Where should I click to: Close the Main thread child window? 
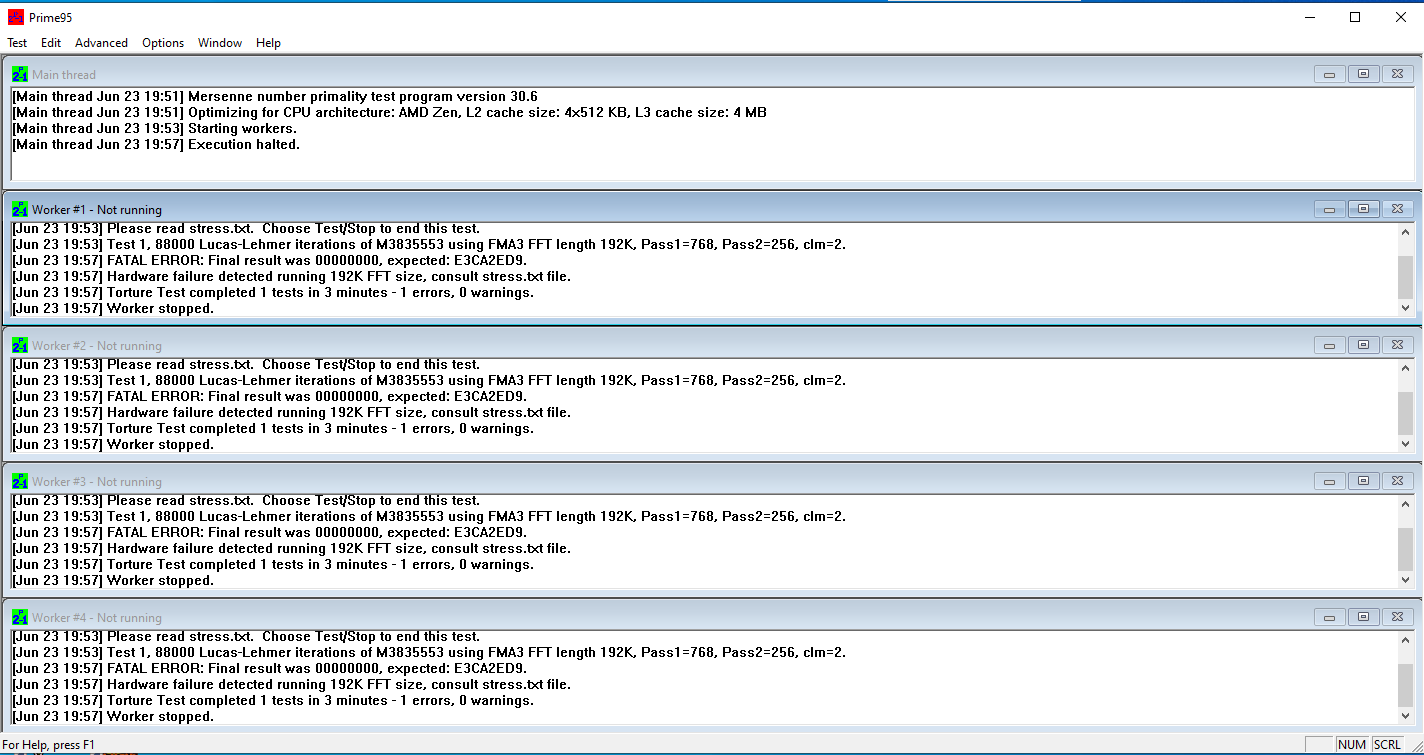[1397, 74]
